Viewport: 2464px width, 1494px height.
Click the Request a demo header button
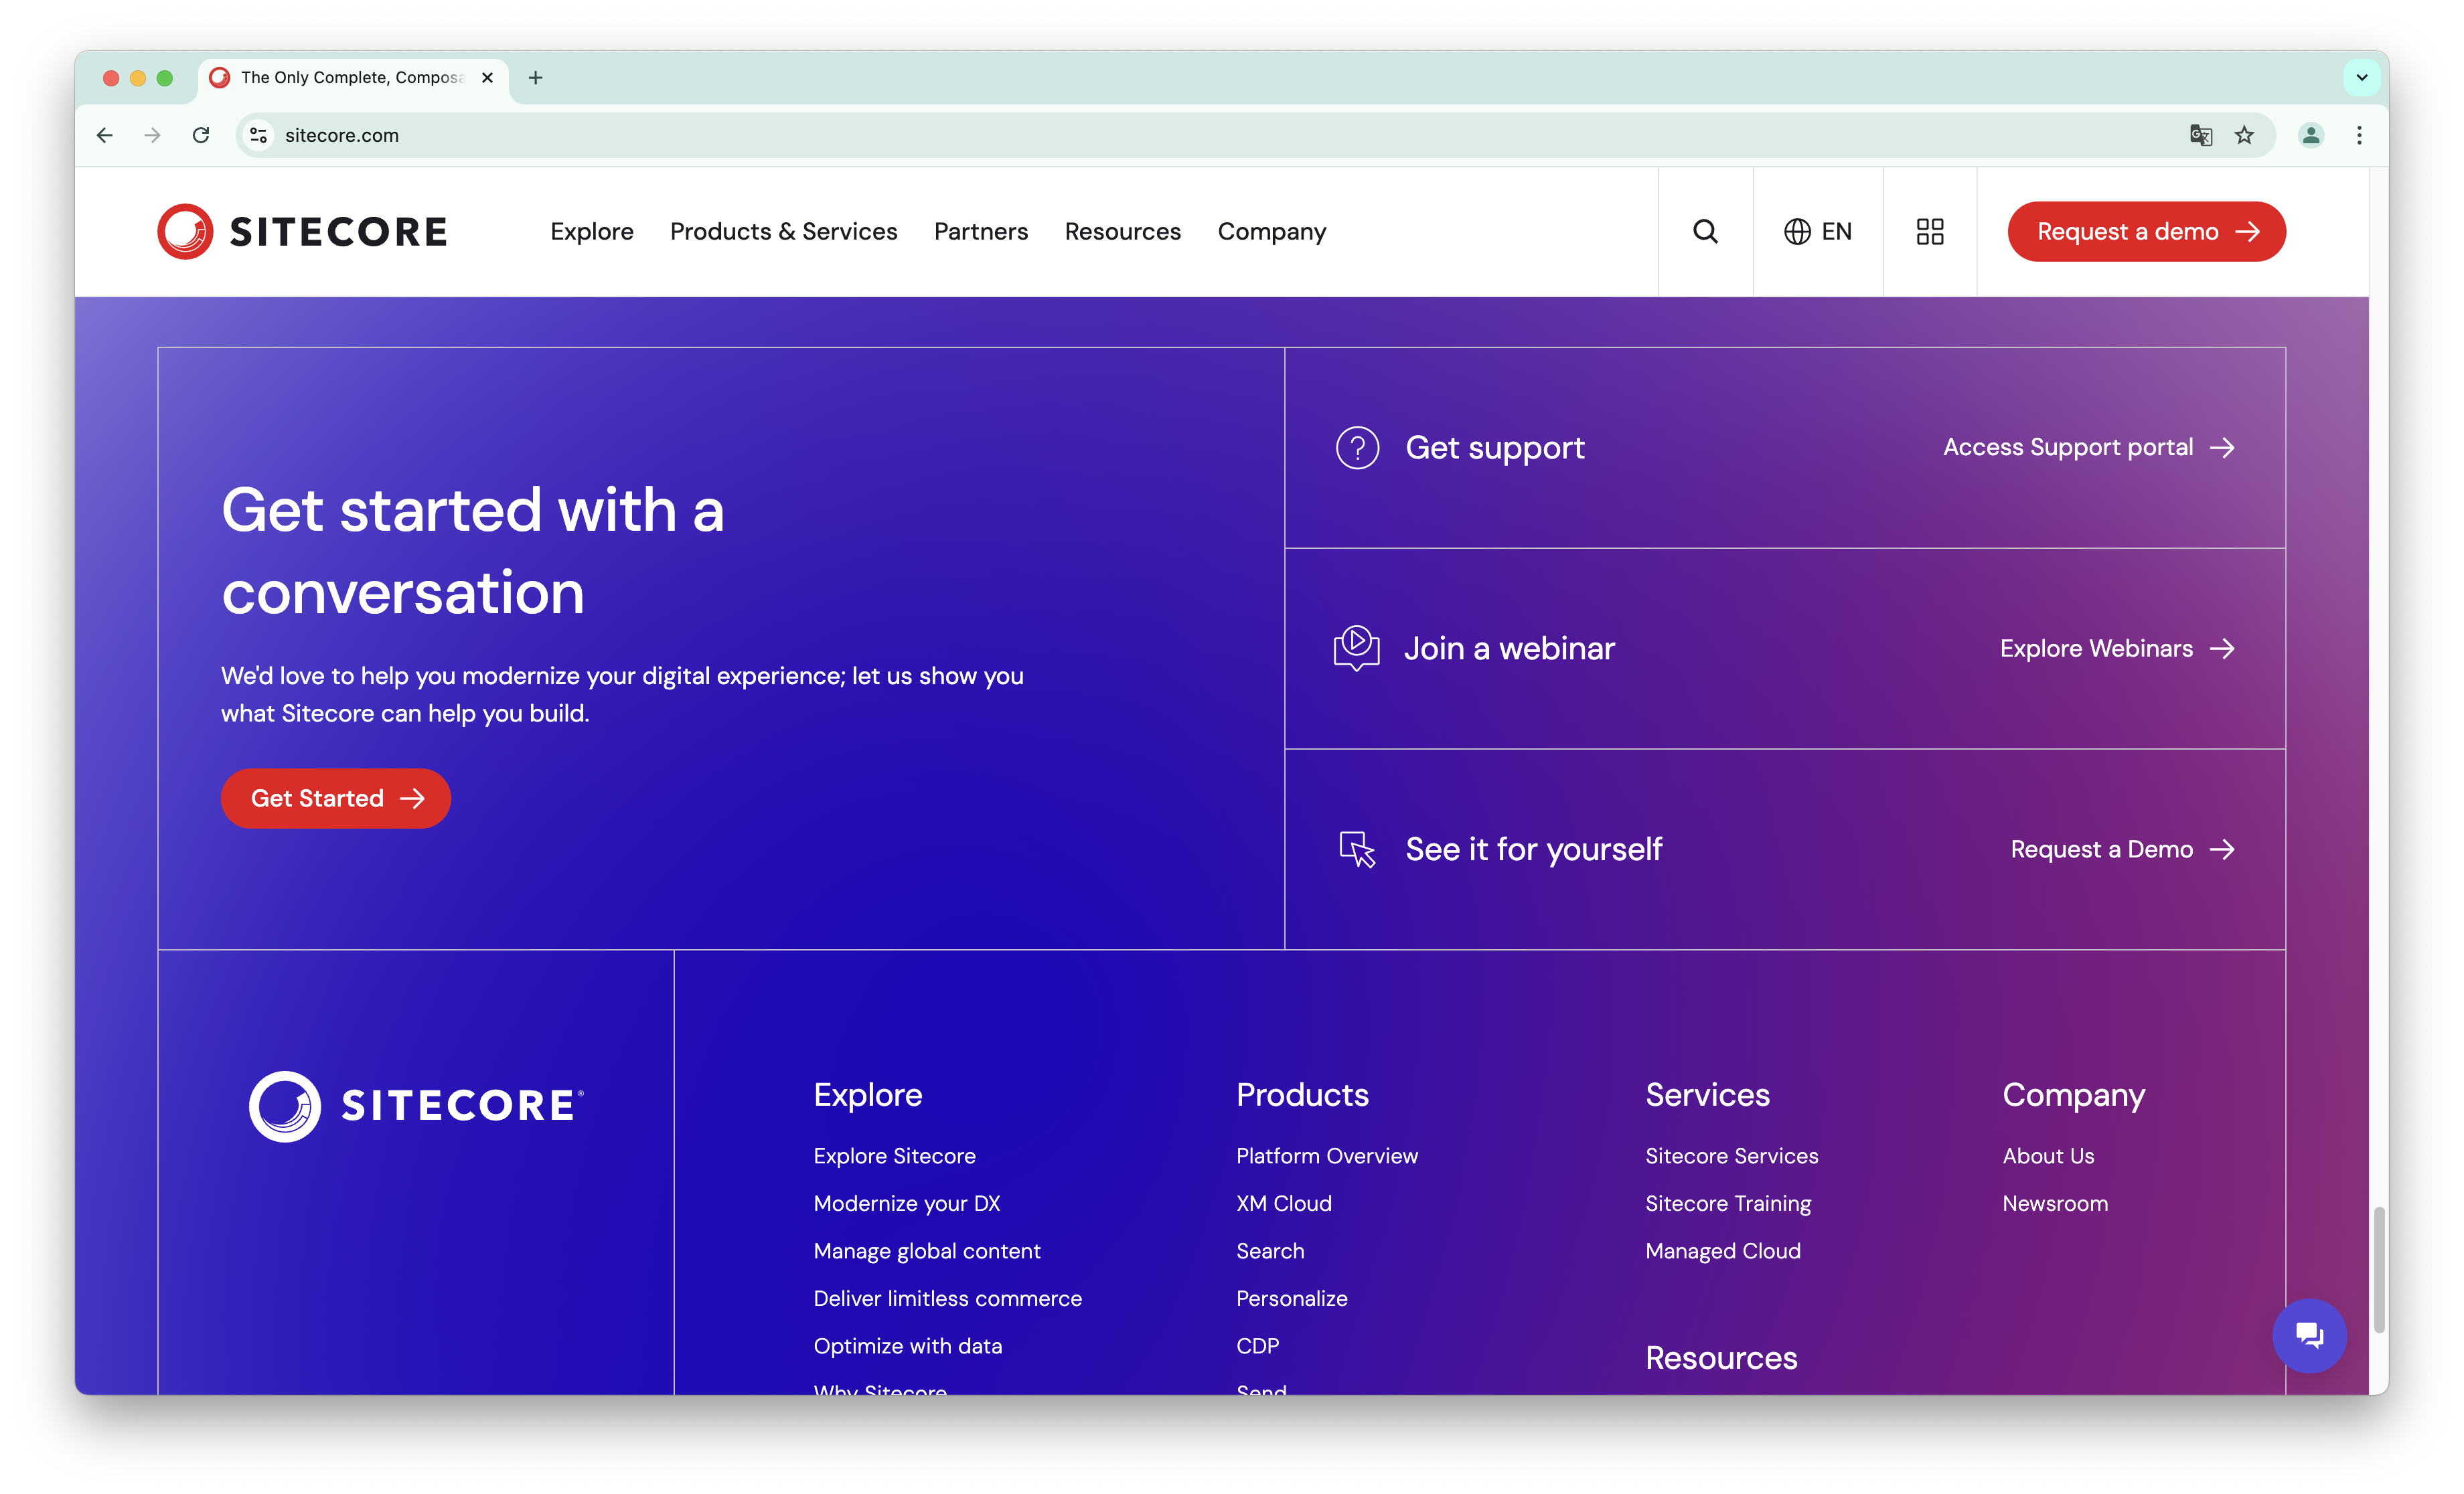click(x=2146, y=232)
